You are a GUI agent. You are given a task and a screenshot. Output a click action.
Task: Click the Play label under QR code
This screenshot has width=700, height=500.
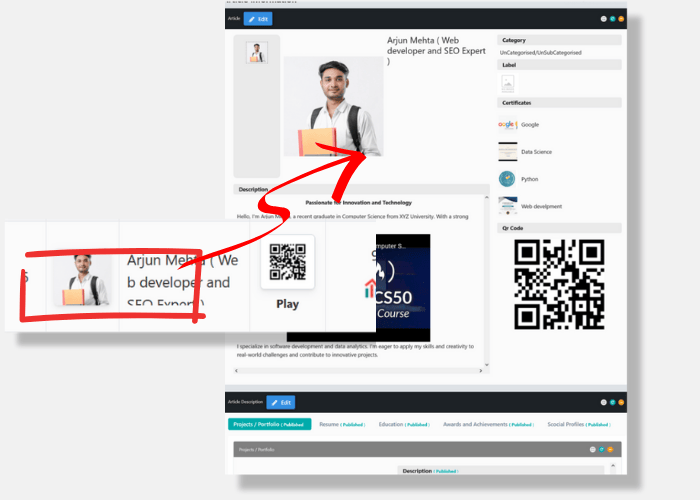(x=287, y=304)
